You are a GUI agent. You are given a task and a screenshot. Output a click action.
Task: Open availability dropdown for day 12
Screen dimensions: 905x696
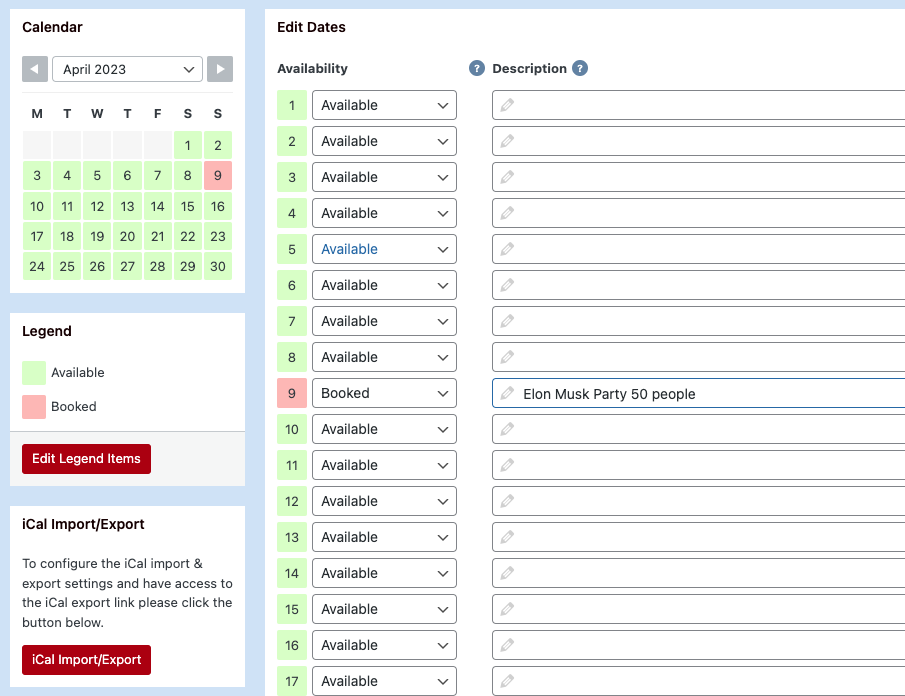click(x=384, y=501)
